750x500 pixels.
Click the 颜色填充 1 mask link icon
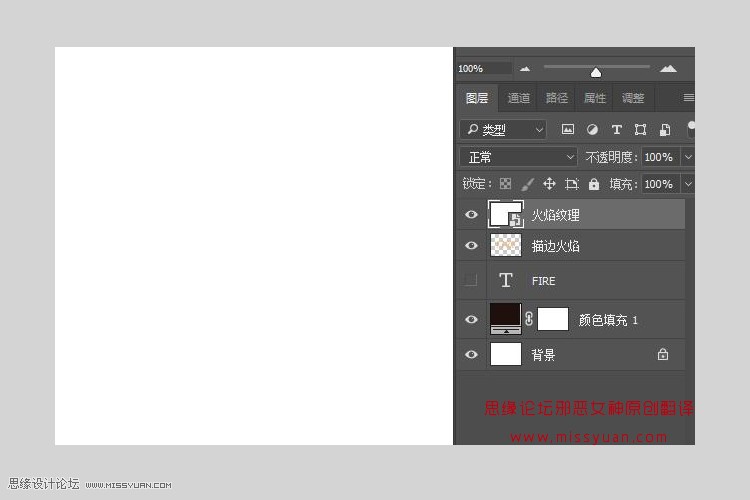coord(529,319)
